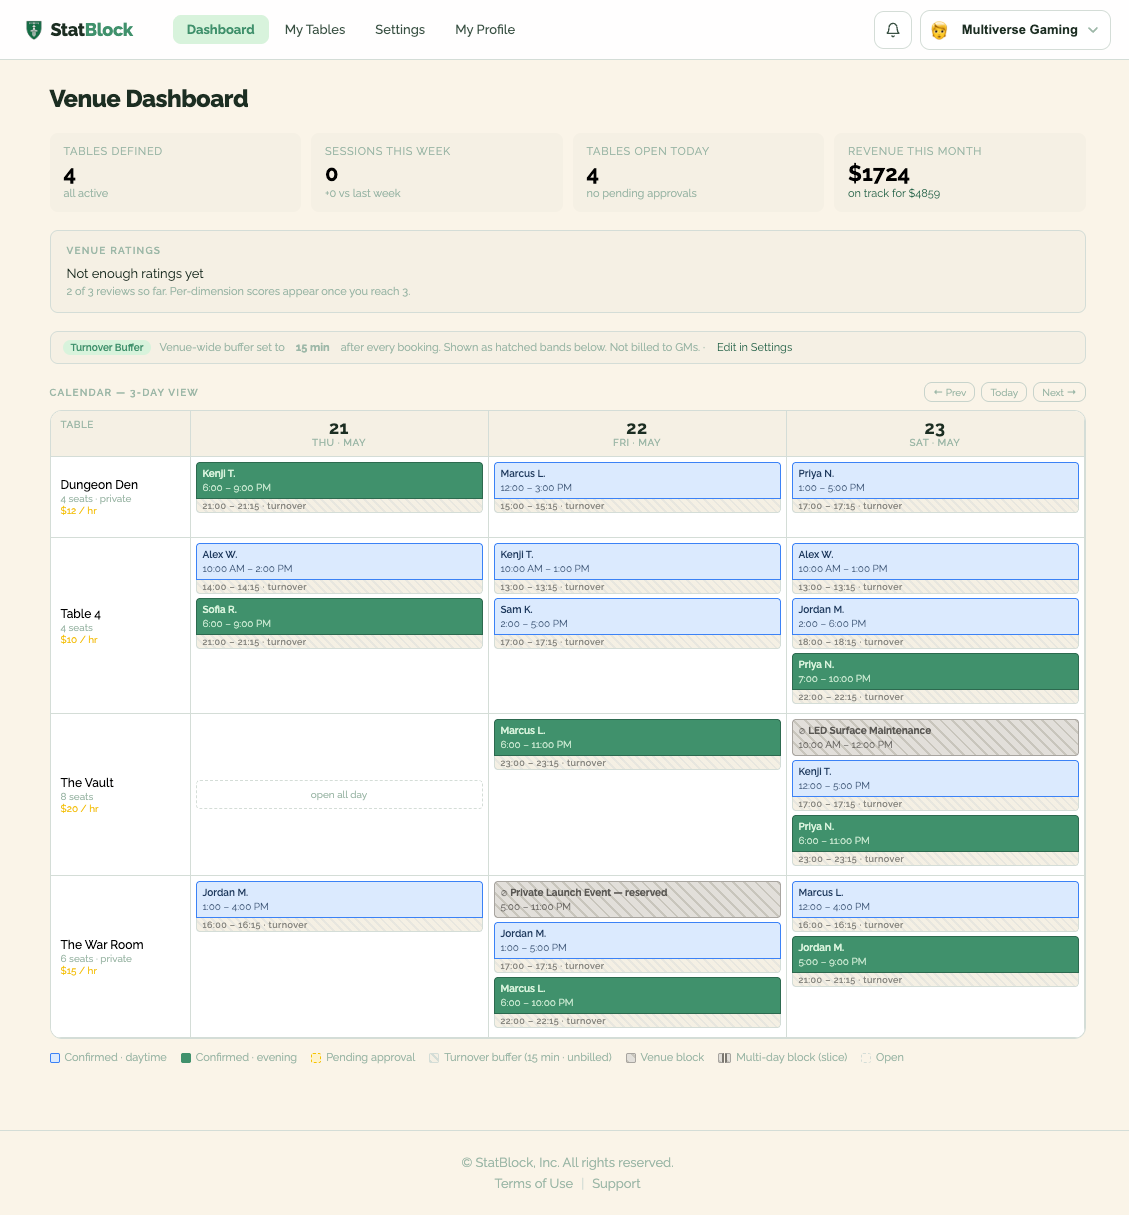The image size is (1129, 1215).
Task: Open Marcus L. 6:00–10:00 PM booking
Action: coord(637,995)
